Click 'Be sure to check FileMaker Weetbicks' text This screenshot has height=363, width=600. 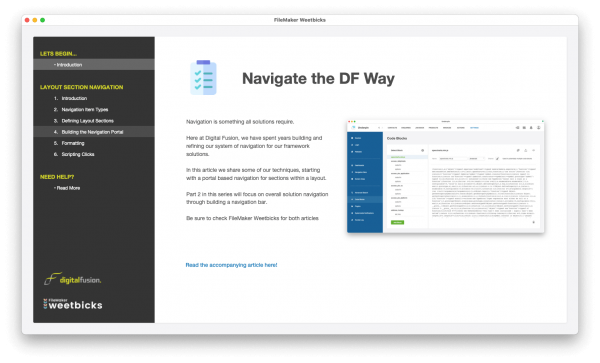click(x=252, y=218)
